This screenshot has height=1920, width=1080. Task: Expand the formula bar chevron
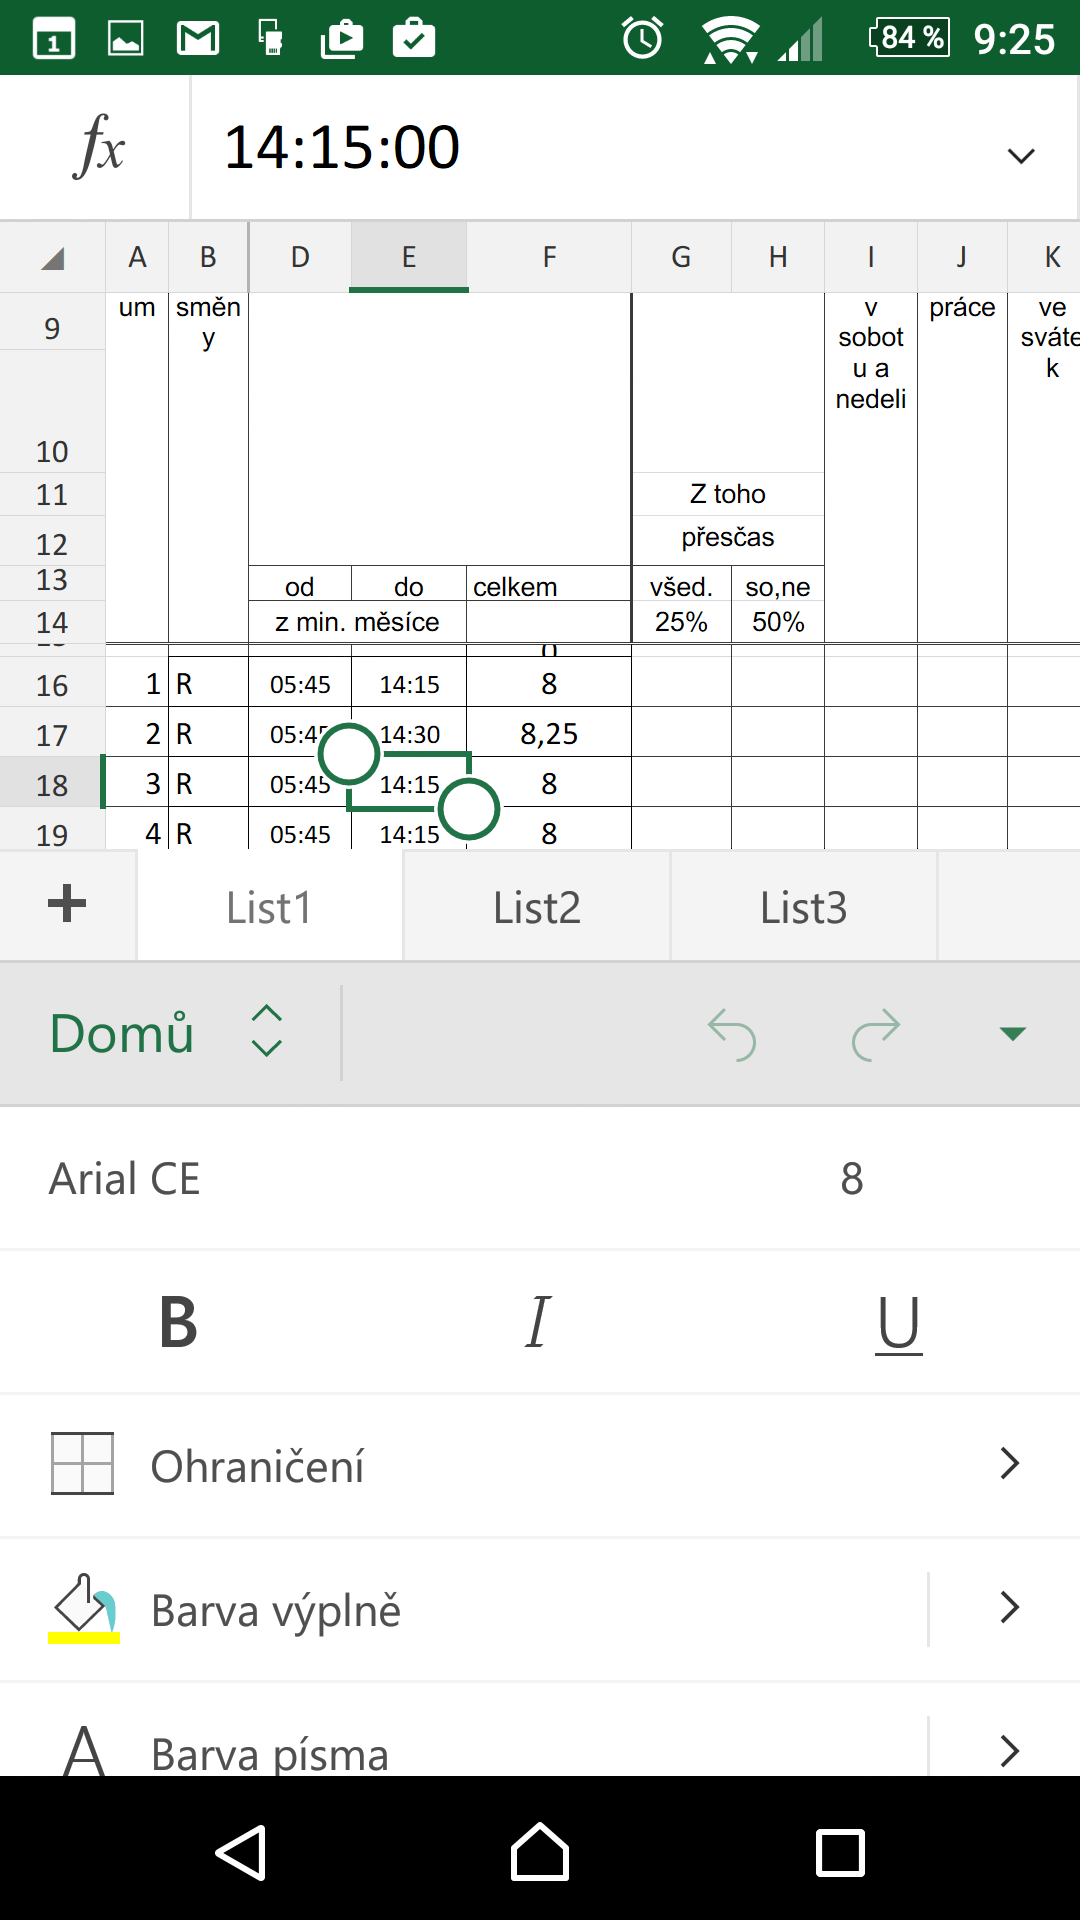[1021, 156]
